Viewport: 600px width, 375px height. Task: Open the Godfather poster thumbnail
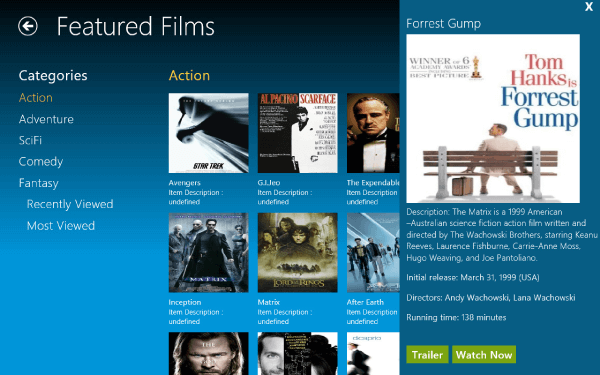coord(373,133)
